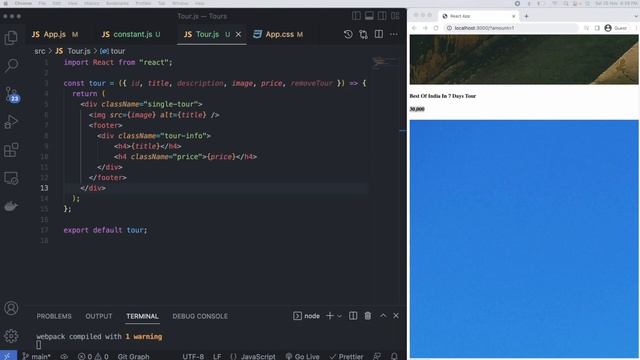Screen dimensions: 640x360
Task: Click the code minimap
Action: pyautogui.click(x=384, y=62)
